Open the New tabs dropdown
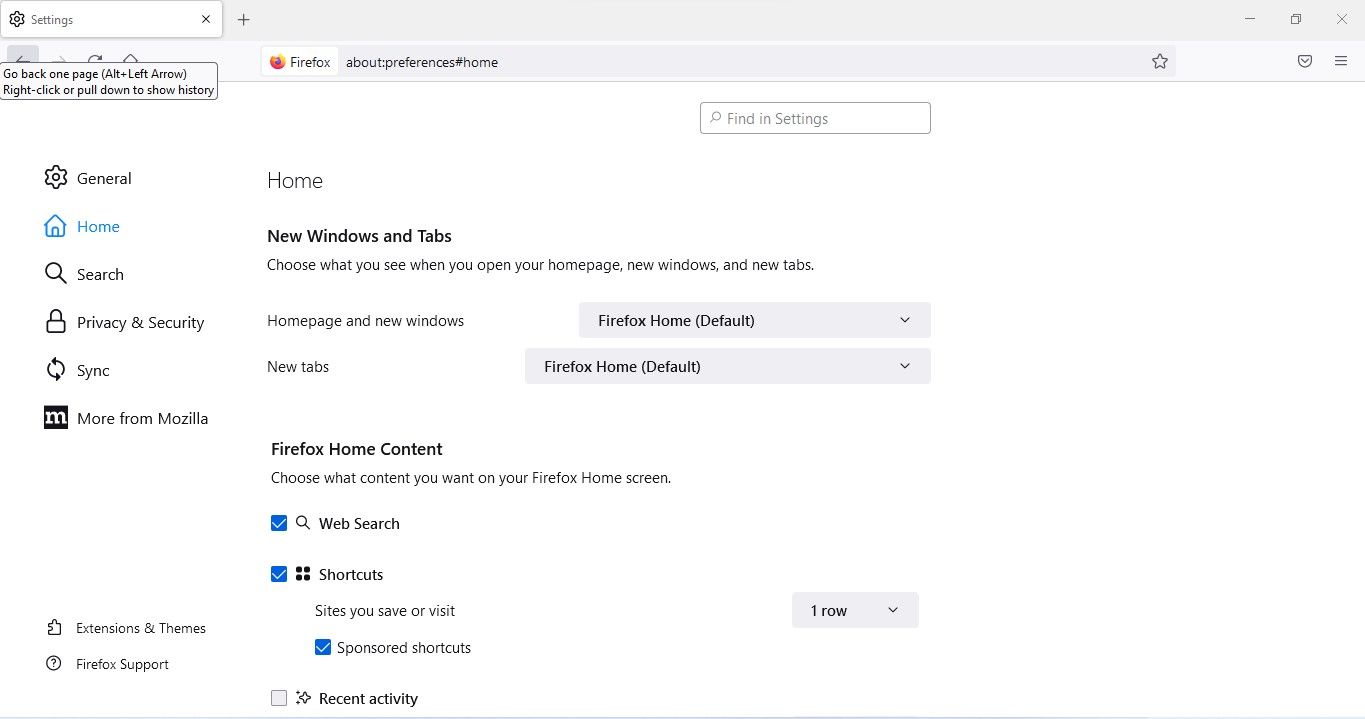Image resolution: width=1365 pixels, height=719 pixels. (727, 366)
